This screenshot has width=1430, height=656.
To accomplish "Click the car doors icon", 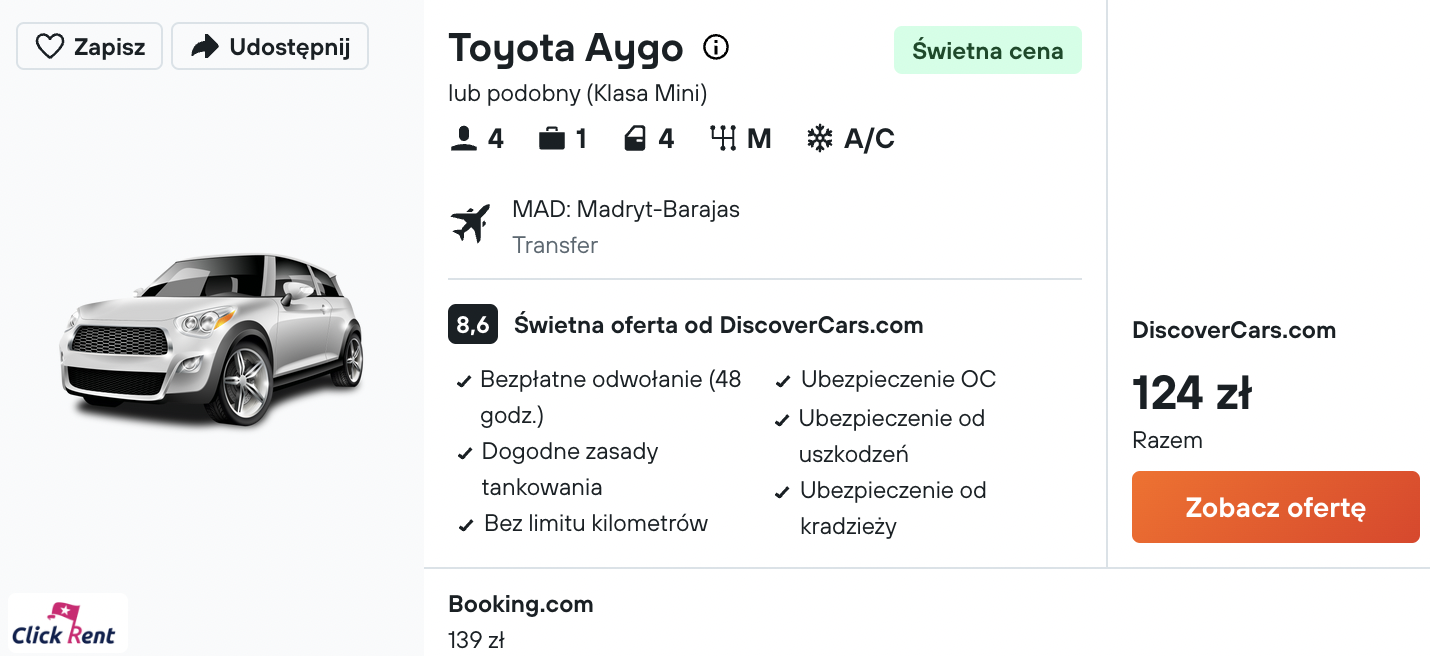I will tap(635, 138).
